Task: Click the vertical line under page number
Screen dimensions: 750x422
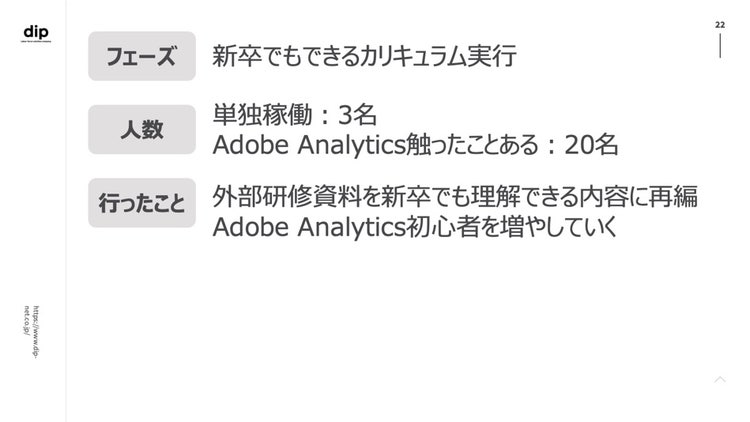Action: tap(720, 46)
